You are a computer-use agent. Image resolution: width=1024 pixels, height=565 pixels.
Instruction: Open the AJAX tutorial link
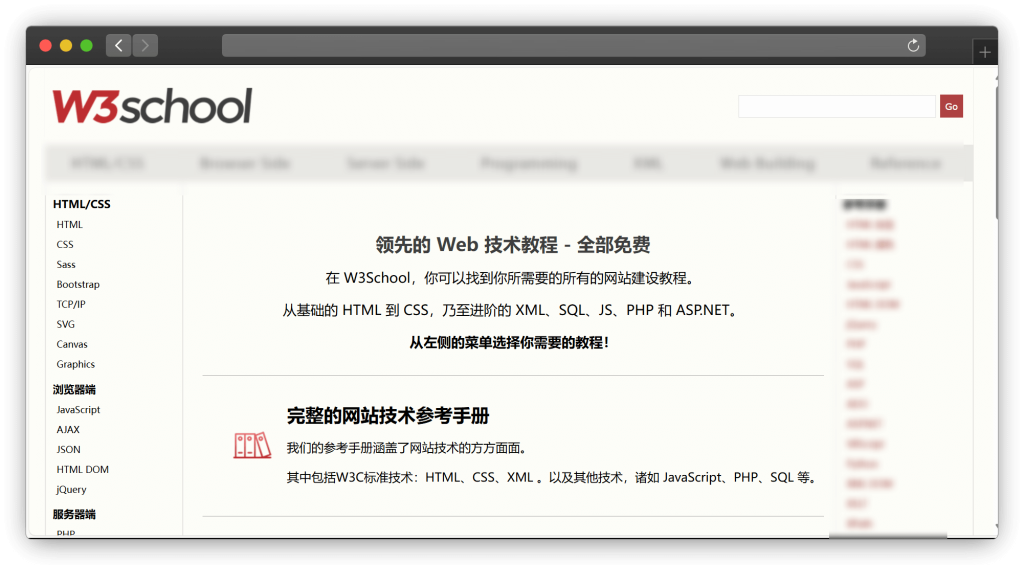(68, 430)
